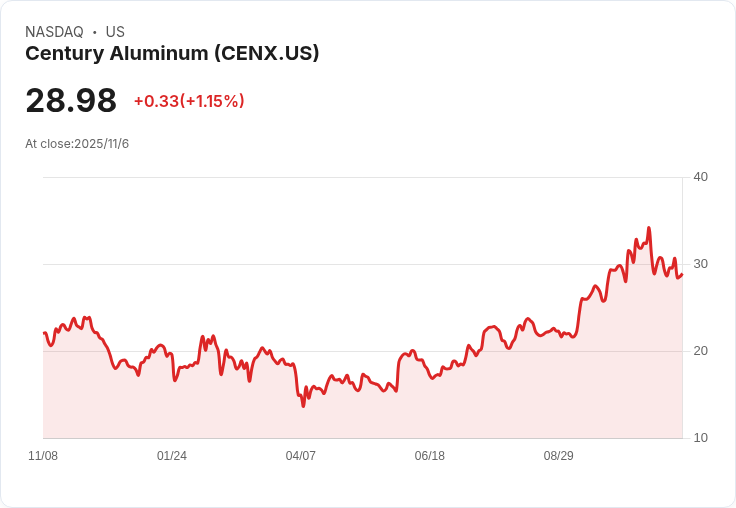Click the highest peak of the price line

click(x=649, y=228)
